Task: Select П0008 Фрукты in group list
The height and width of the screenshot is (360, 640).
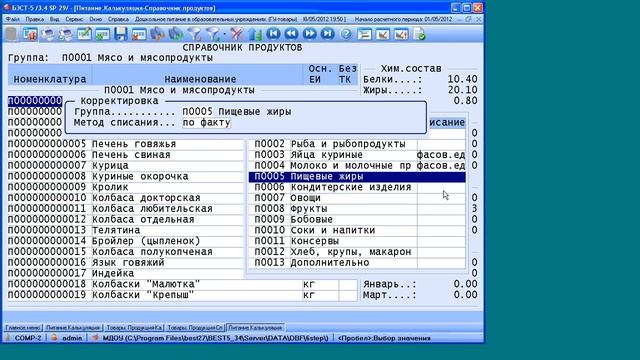Action: (x=356, y=209)
